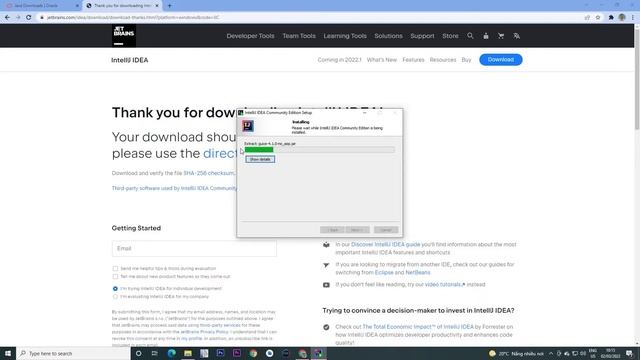Open Solutions menu

pos(388,36)
